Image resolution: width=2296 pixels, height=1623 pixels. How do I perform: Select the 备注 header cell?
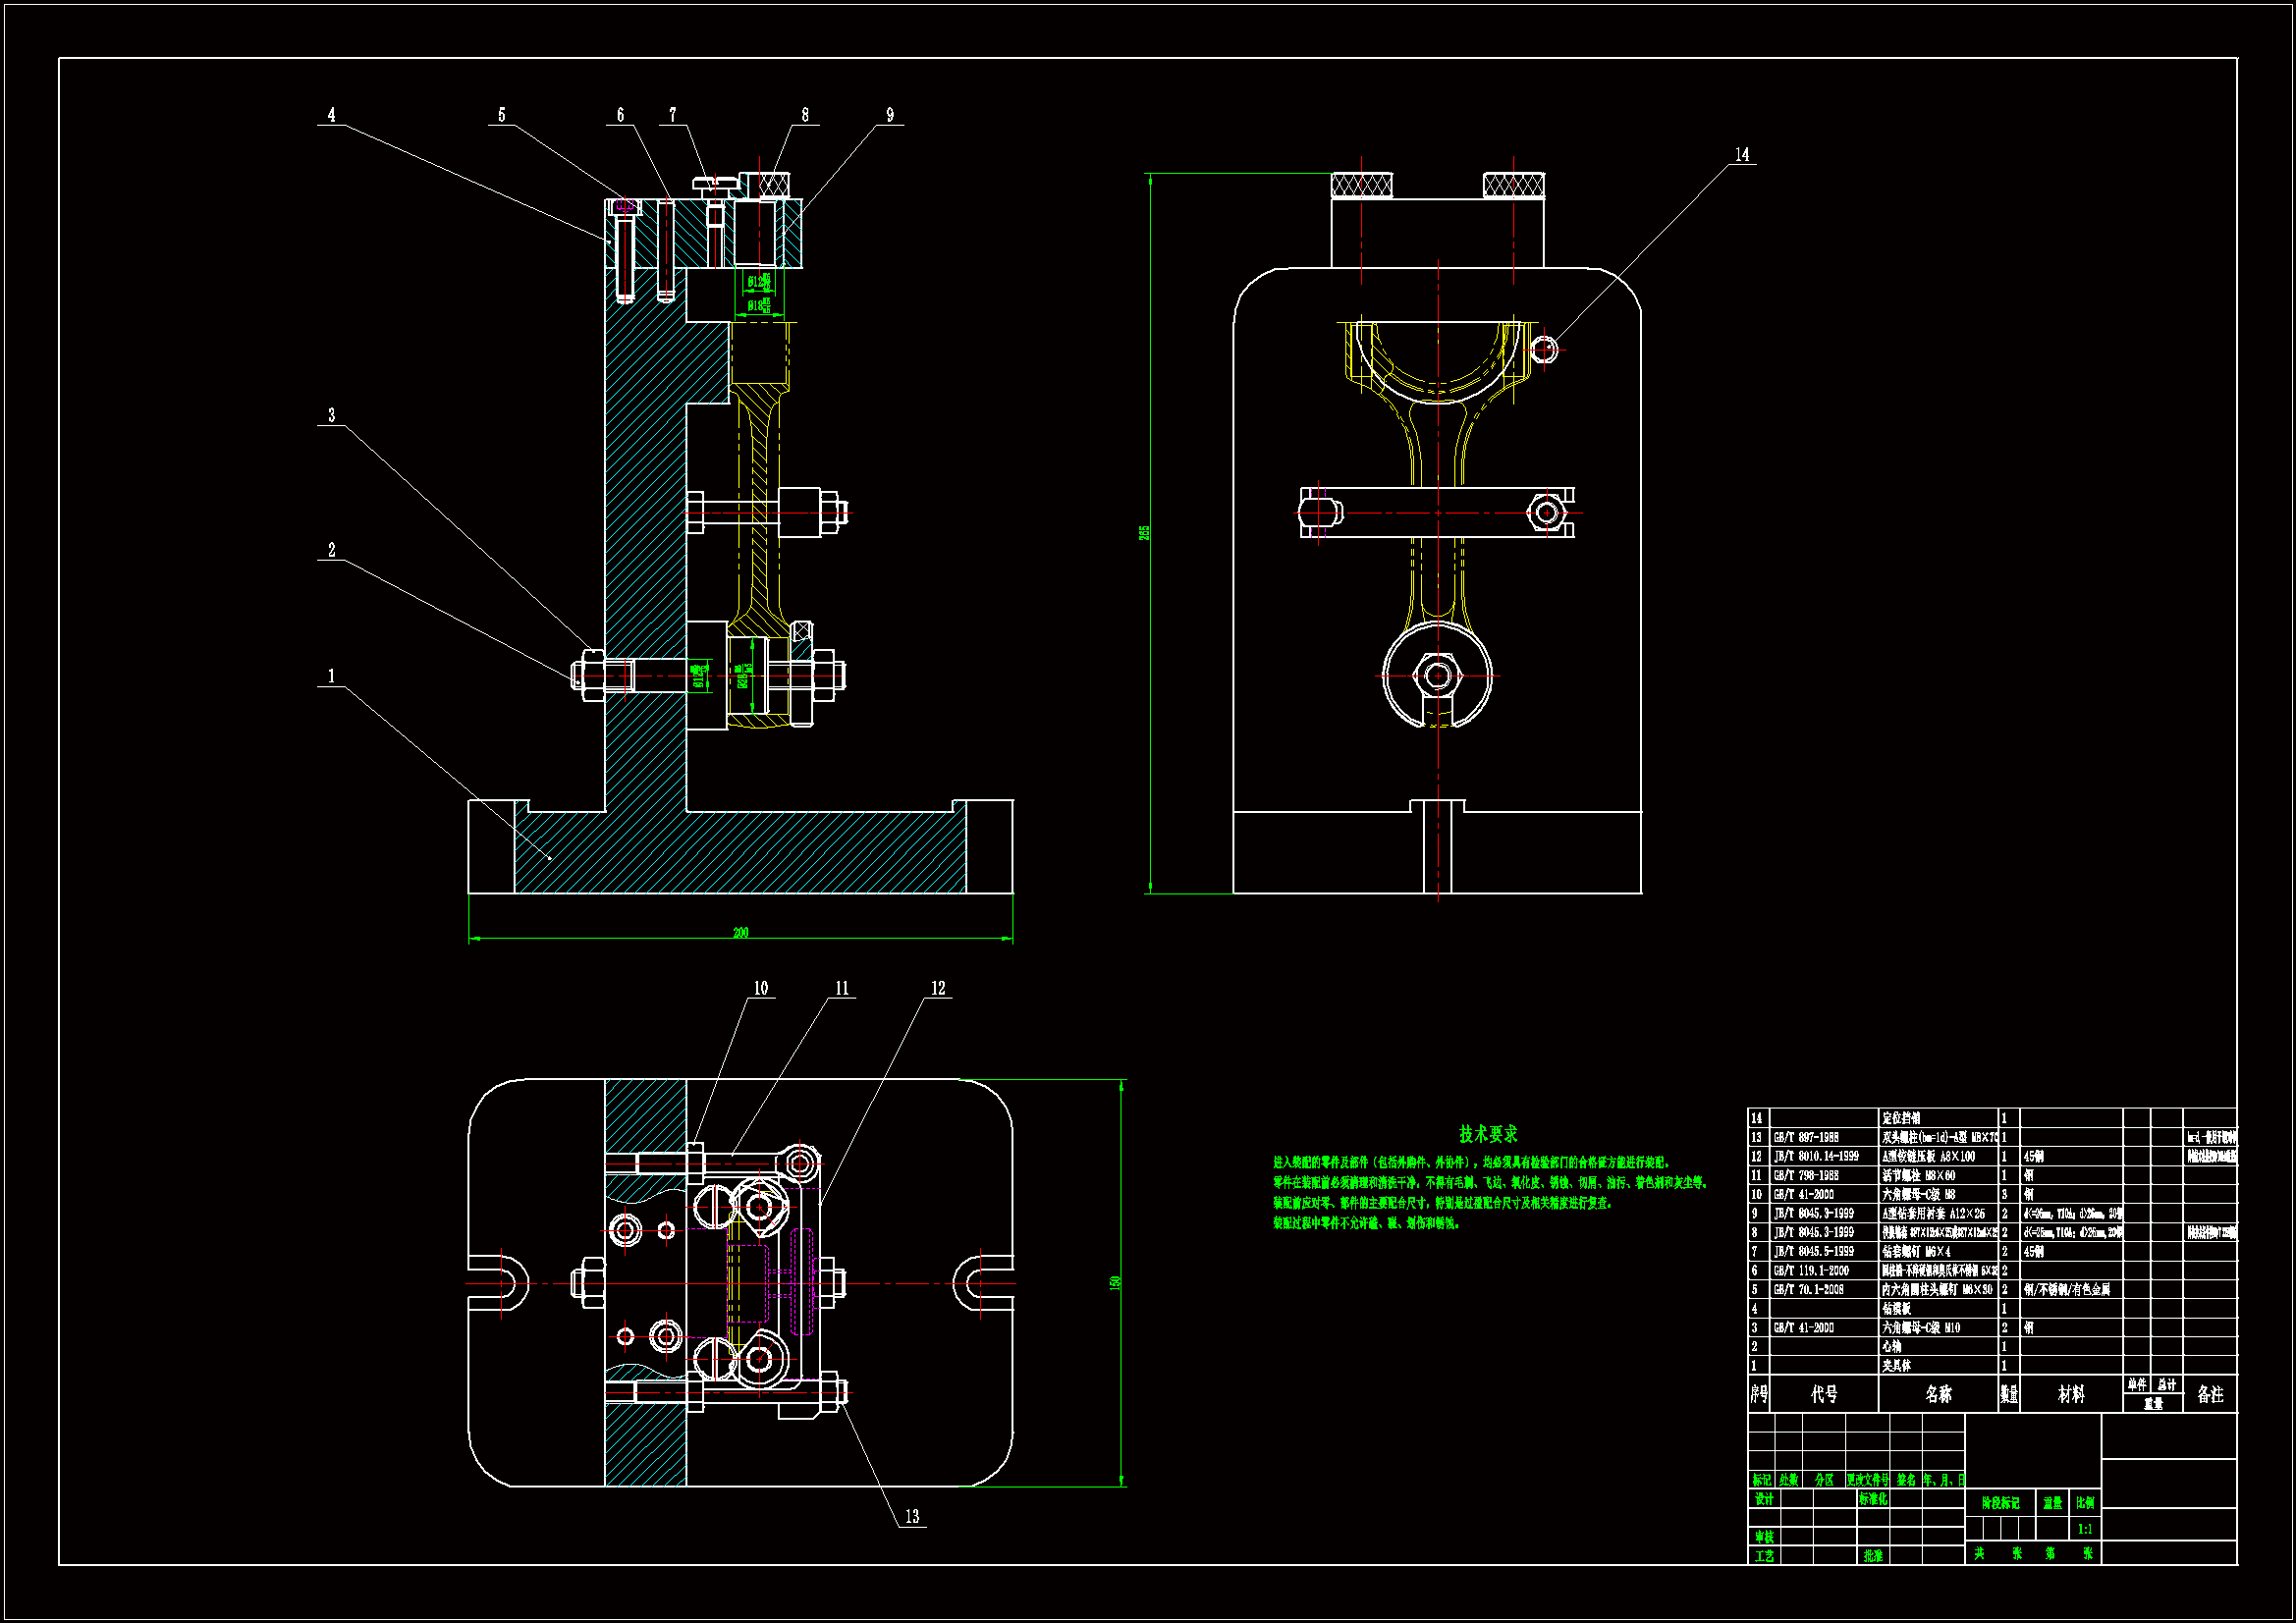[2210, 1394]
